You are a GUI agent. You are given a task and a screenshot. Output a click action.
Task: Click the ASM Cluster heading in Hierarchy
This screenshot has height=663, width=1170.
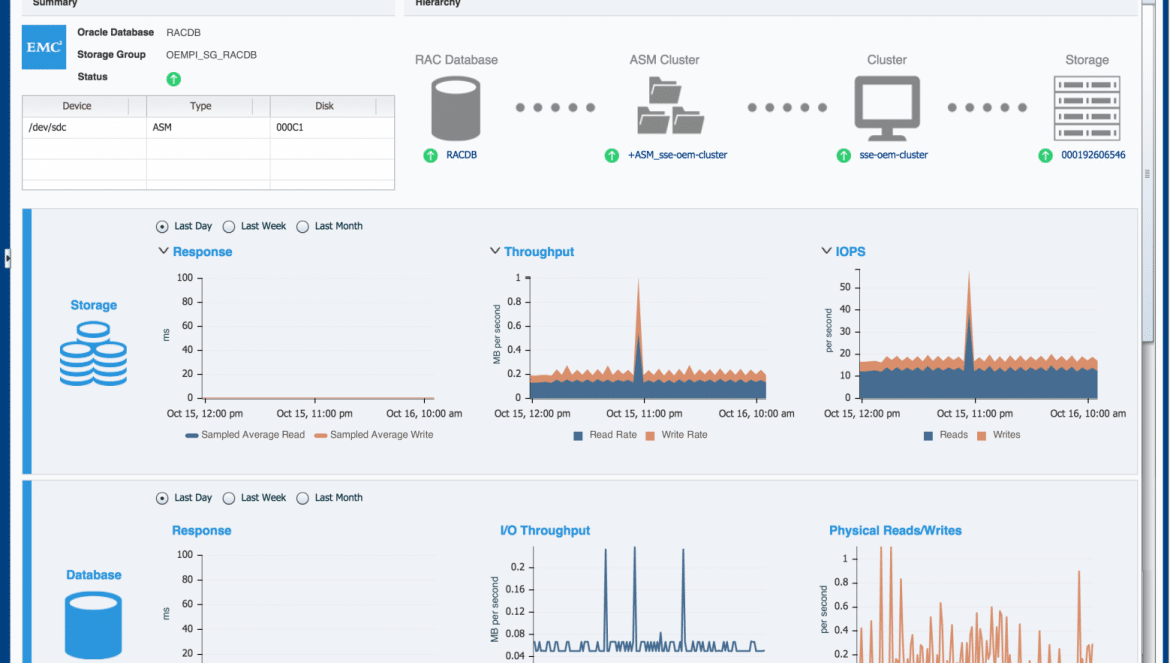click(664, 60)
